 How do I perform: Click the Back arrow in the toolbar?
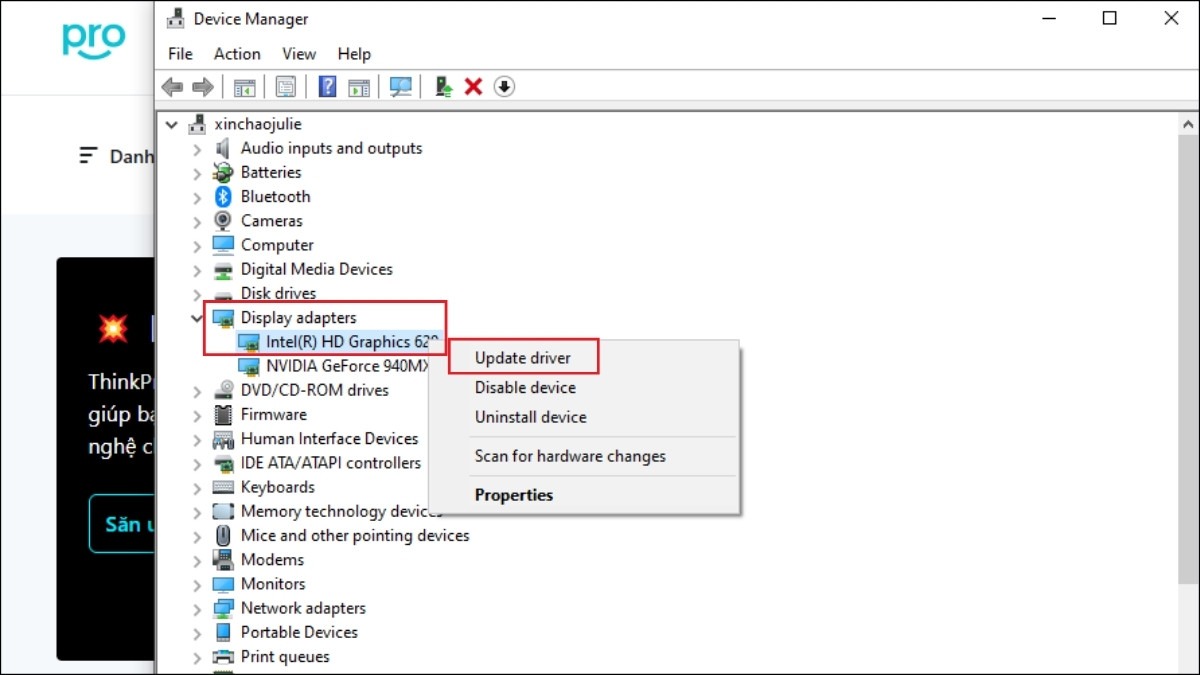click(173, 87)
